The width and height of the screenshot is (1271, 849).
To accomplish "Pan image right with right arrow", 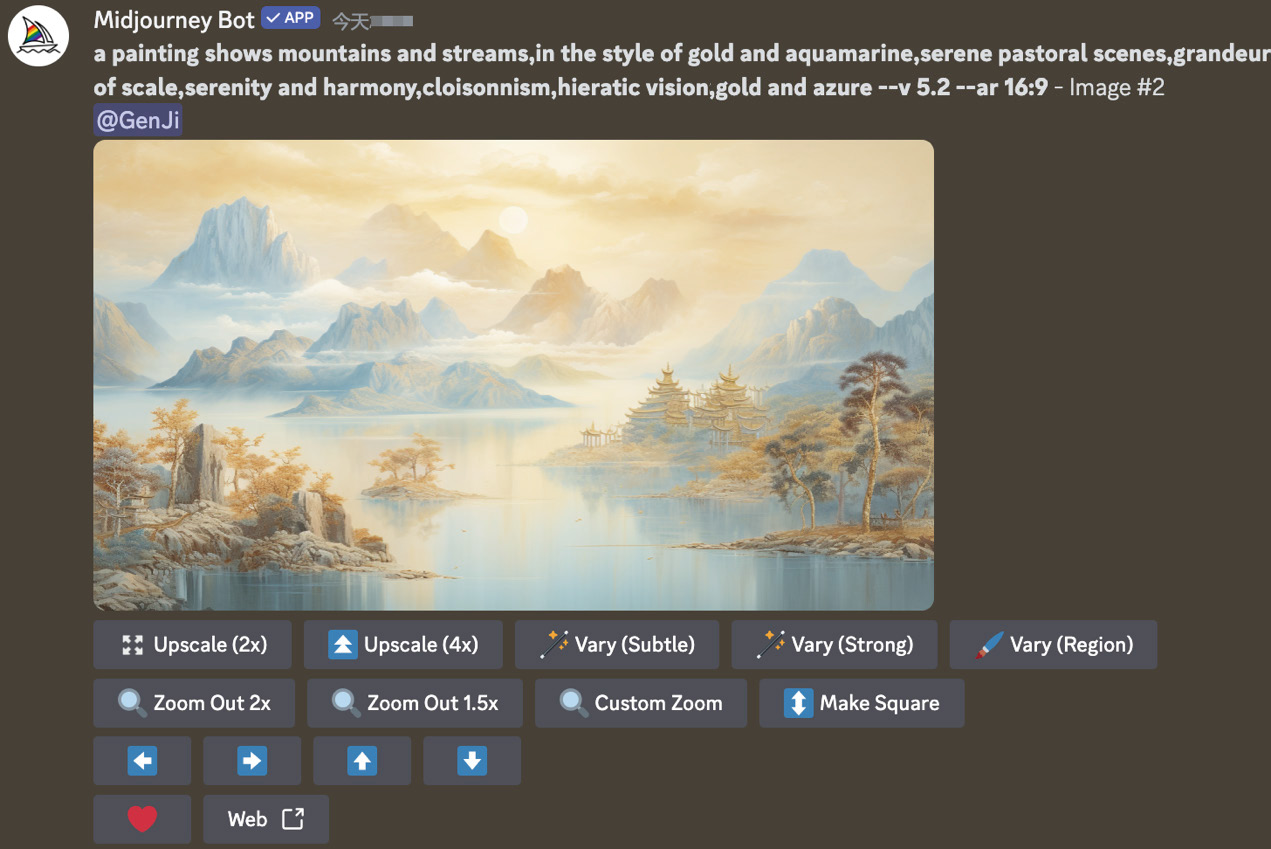I will point(252,761).
